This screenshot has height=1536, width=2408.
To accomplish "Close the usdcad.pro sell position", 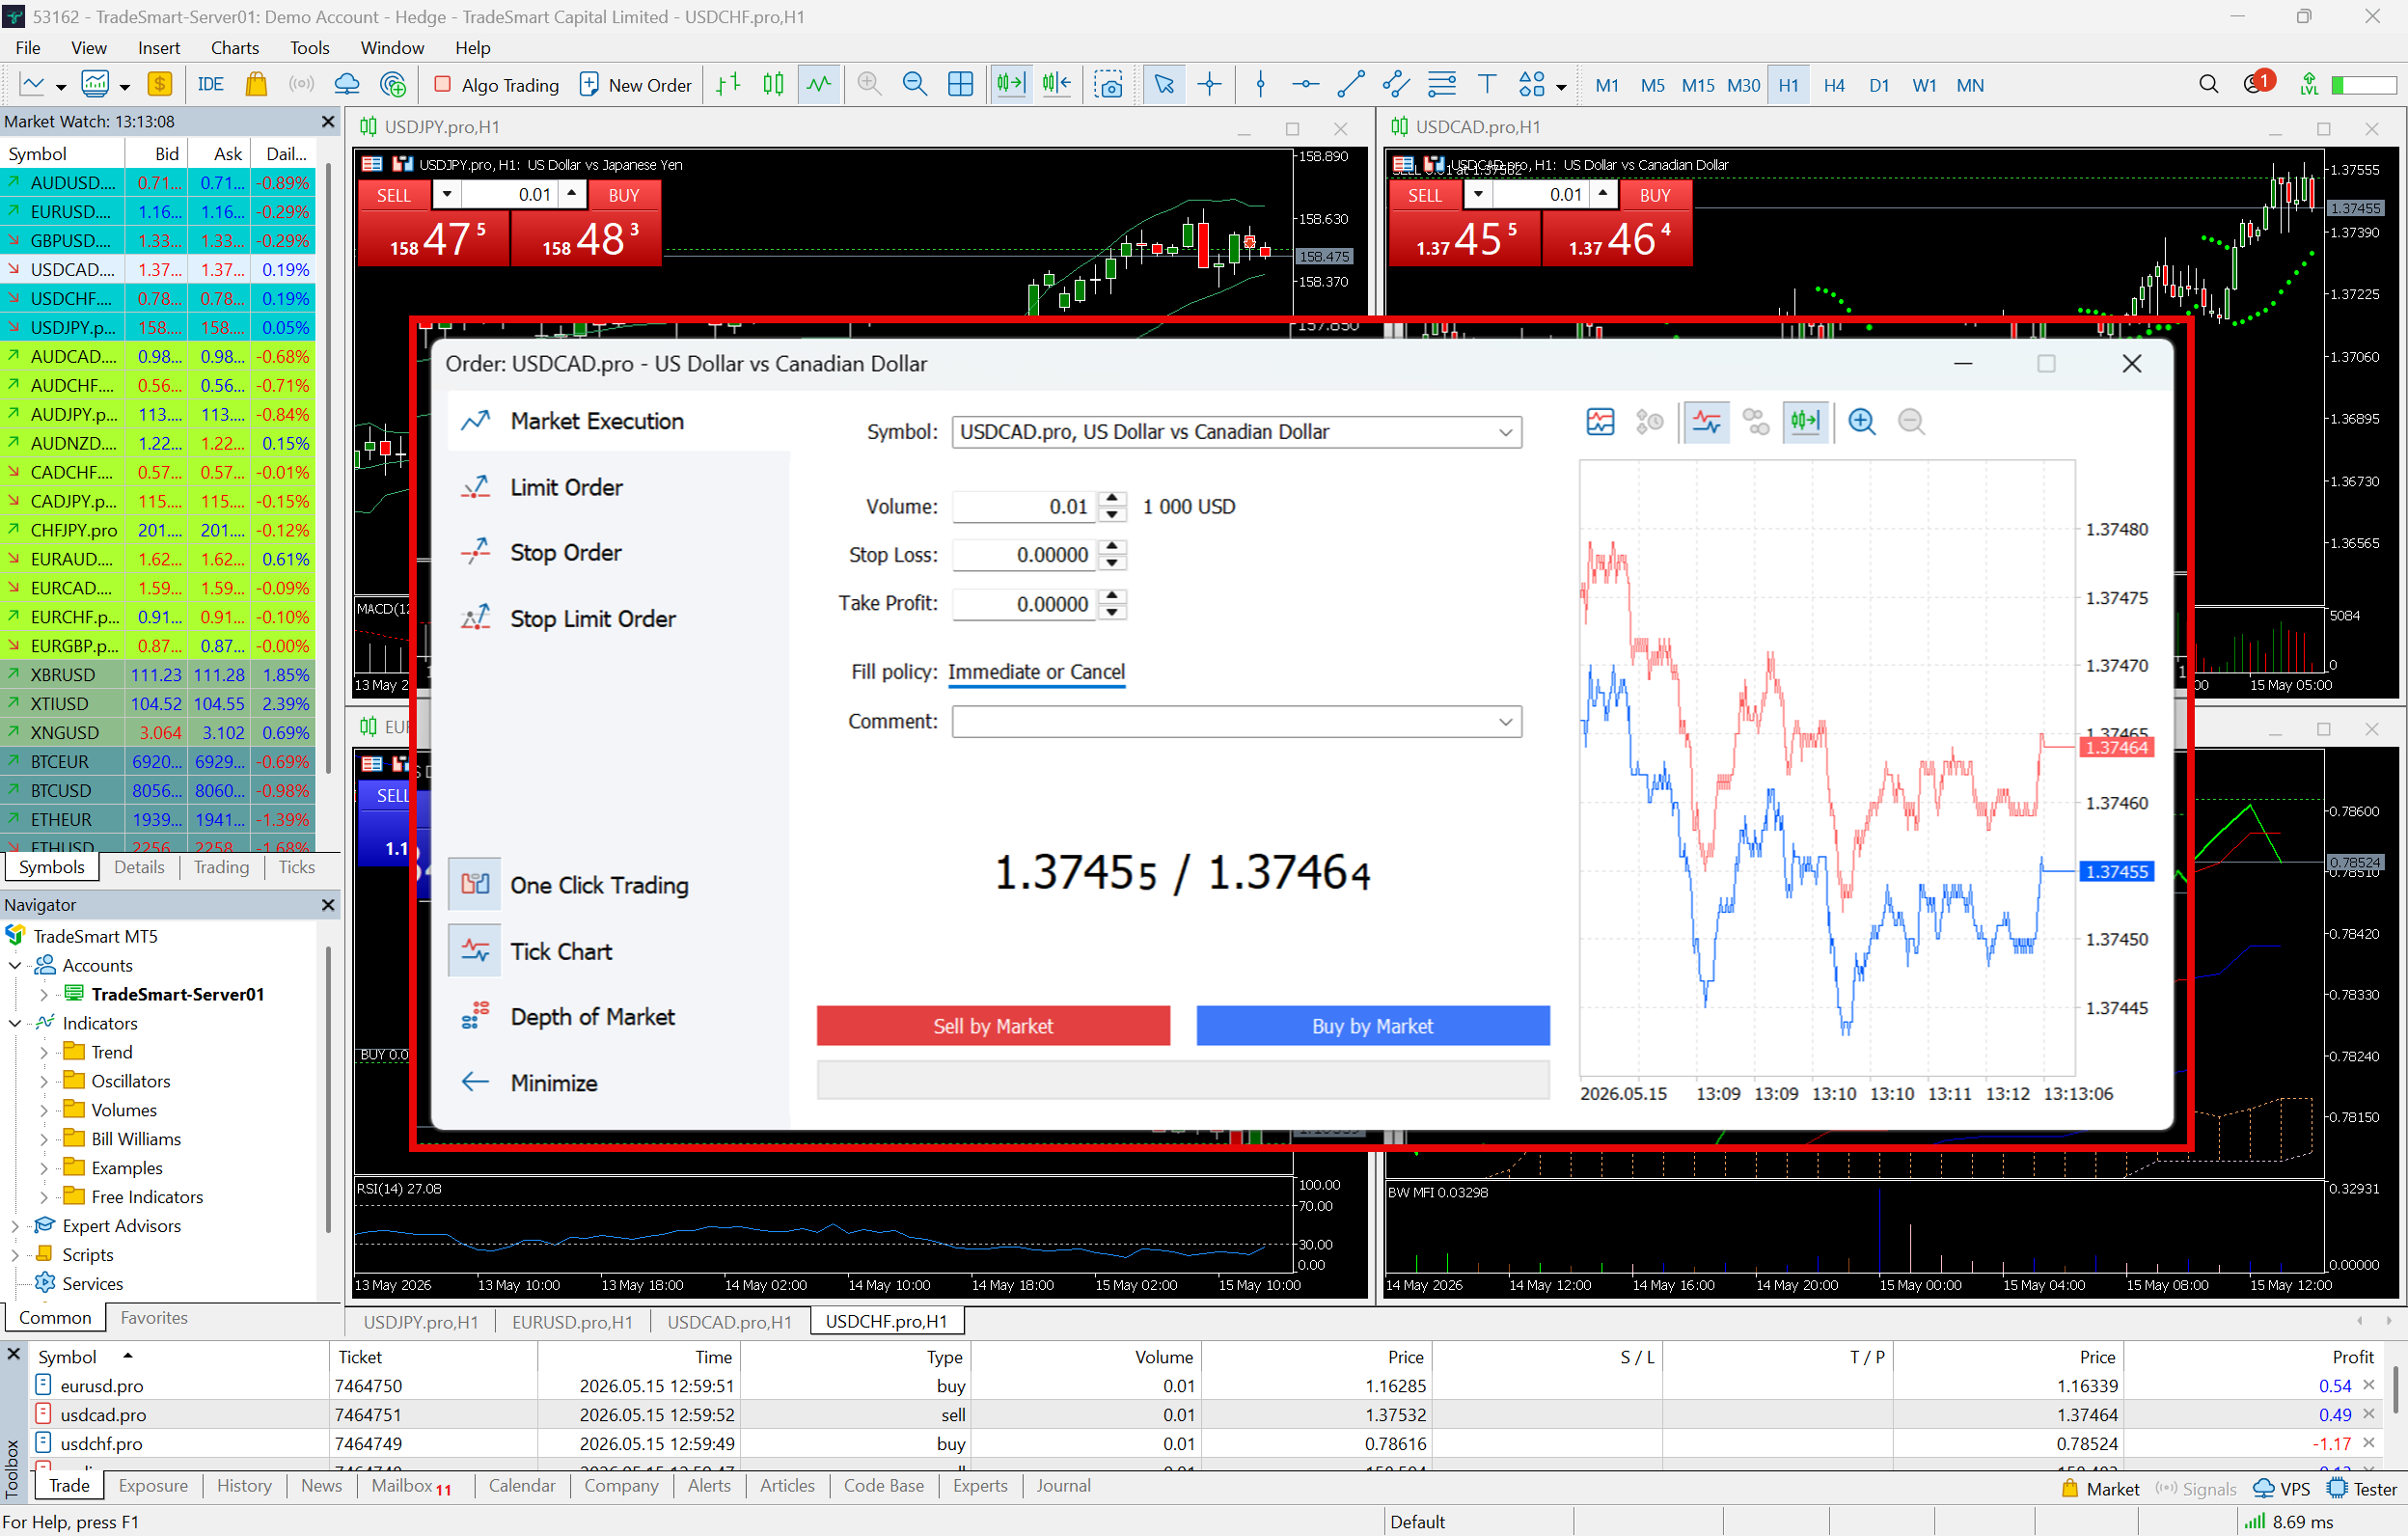I will 2368,1414.
